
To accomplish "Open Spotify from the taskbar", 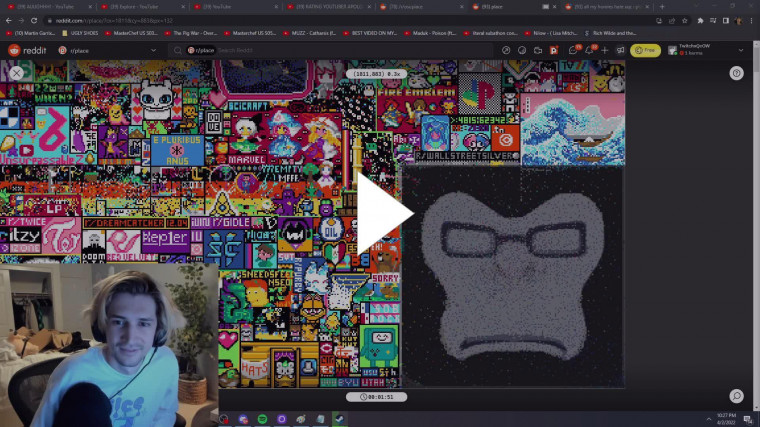I will pyautogui.click(x=262, y=419).
